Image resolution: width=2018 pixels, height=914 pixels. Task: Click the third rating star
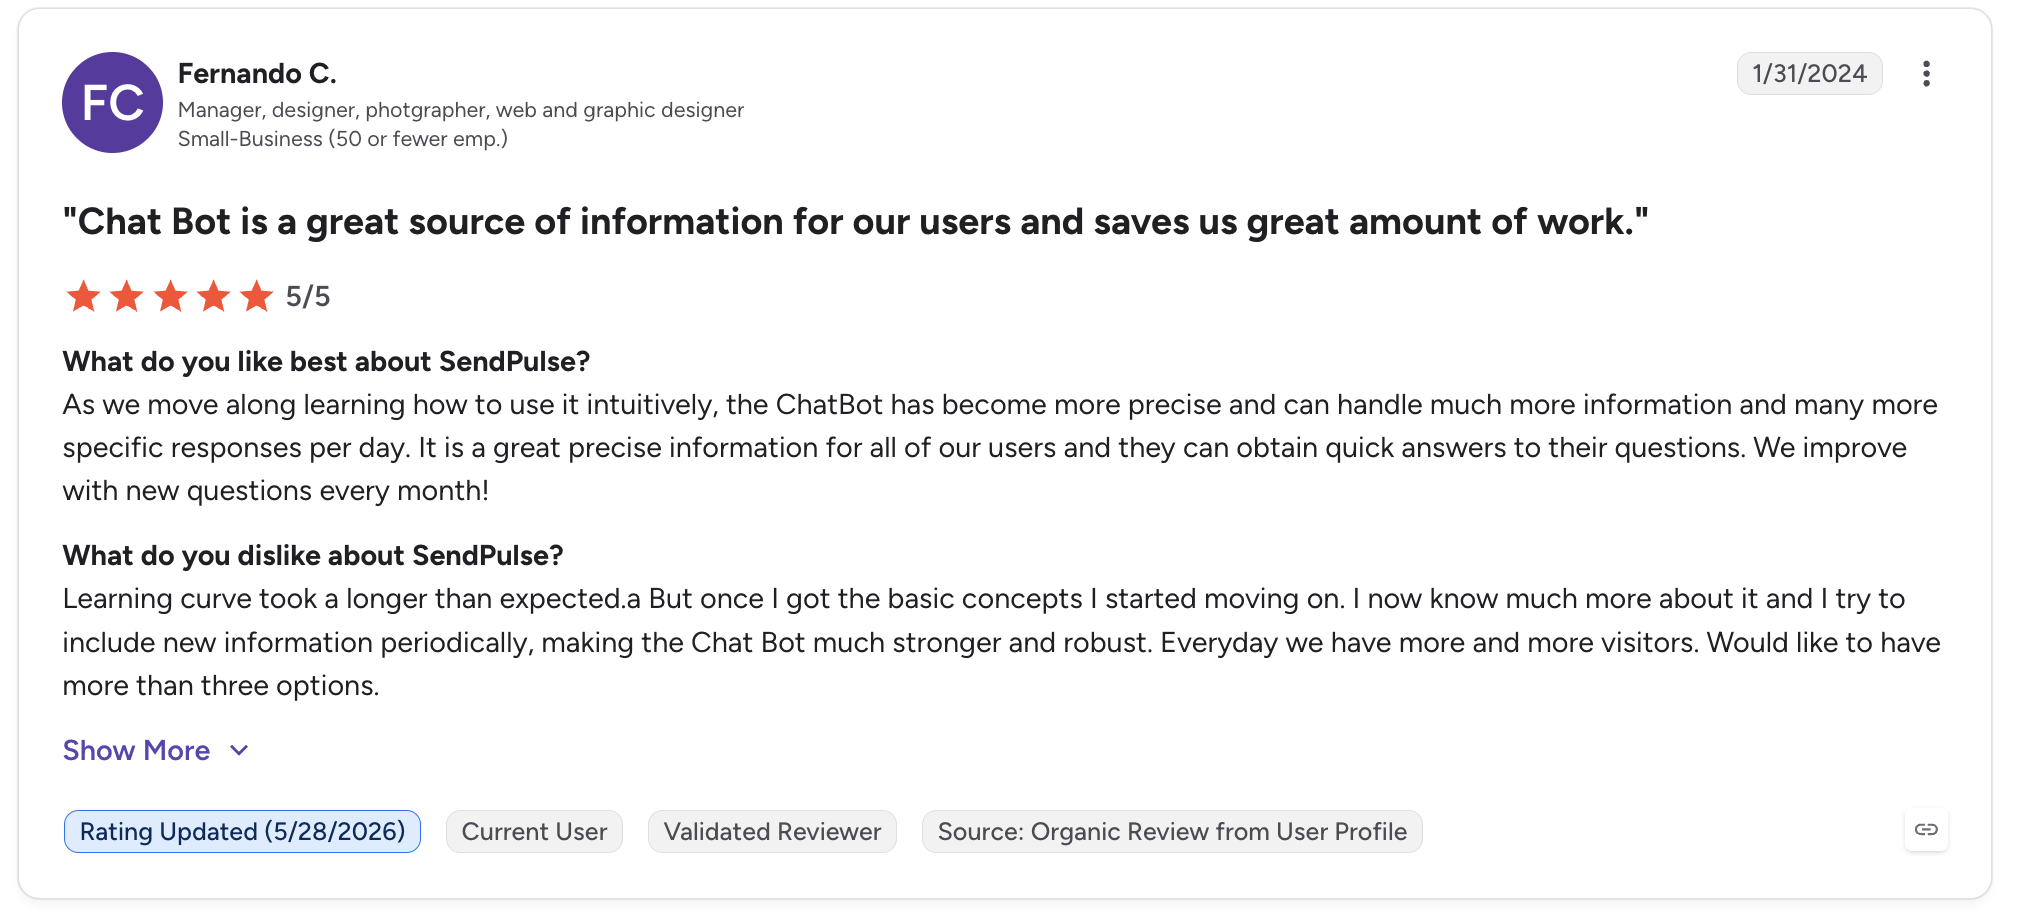[x=170, y=296]
